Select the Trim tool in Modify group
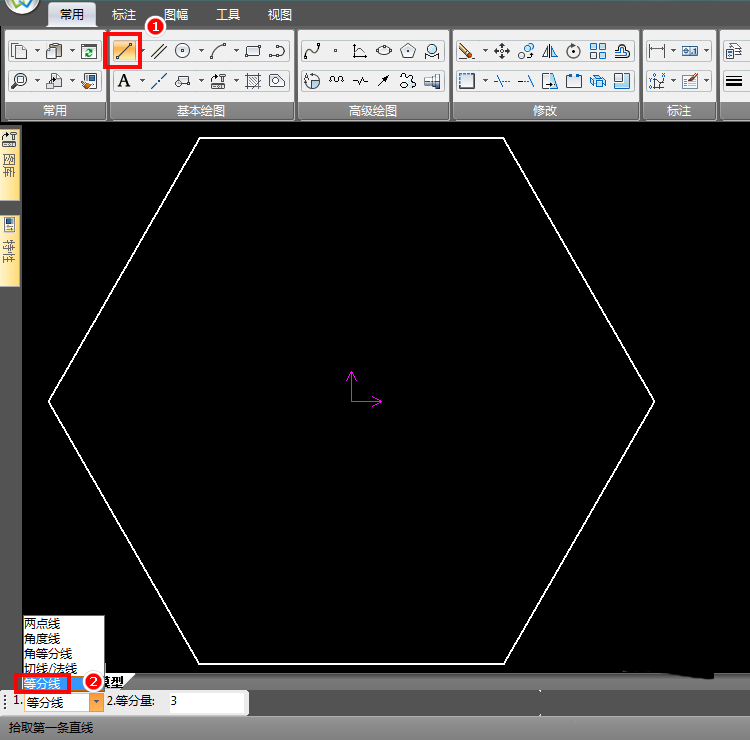This screenshot has height=740, width=750. point(502,81)
